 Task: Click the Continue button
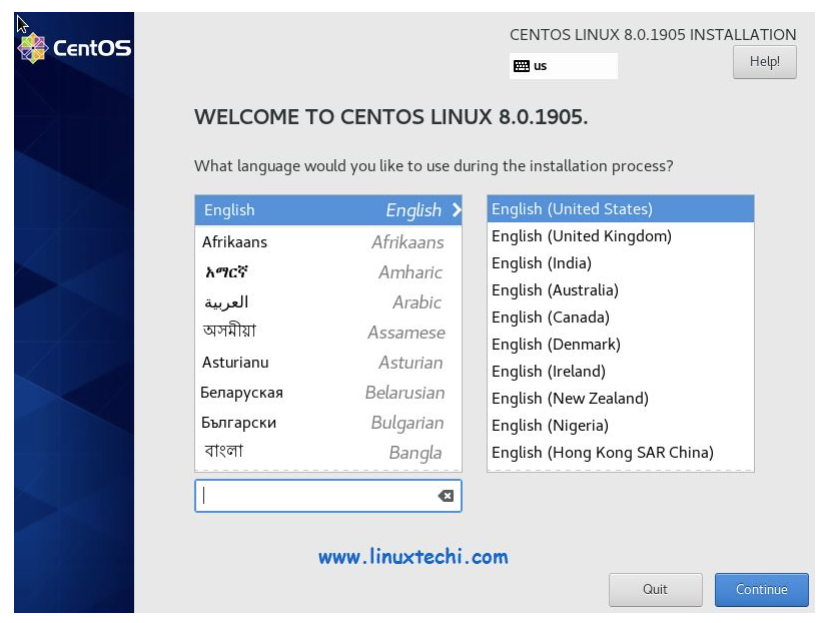click(762, 591)
